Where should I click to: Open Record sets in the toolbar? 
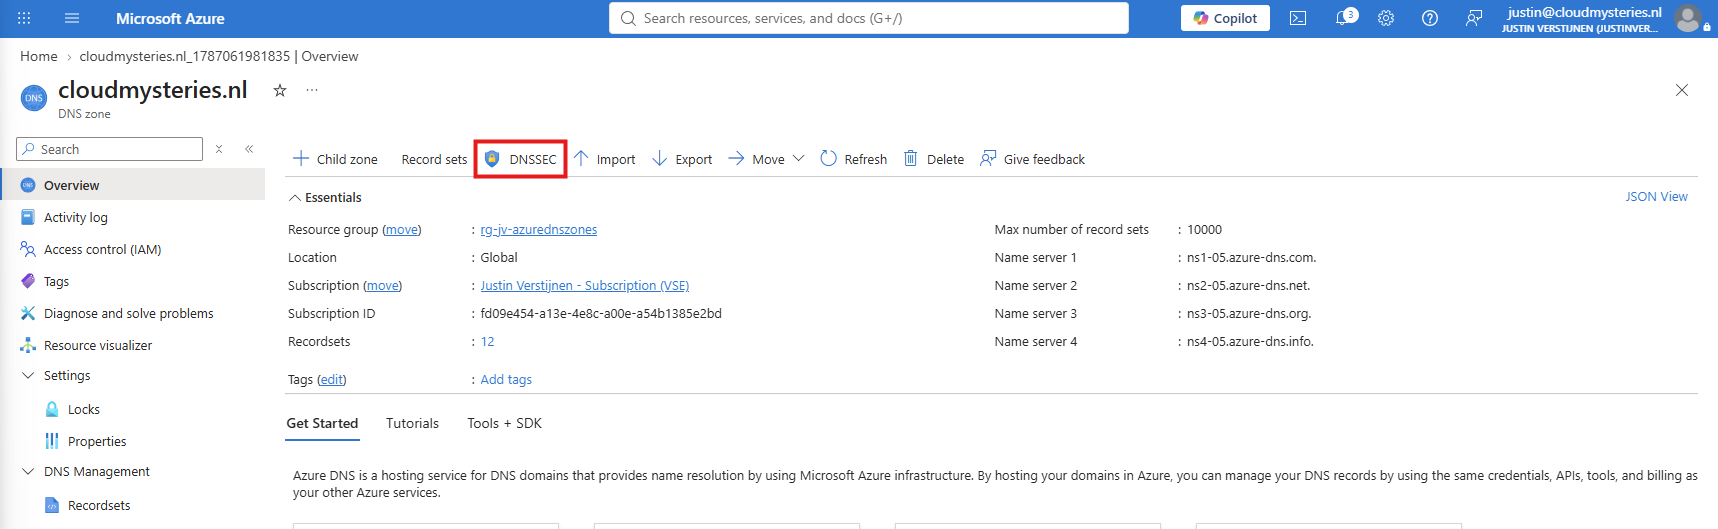click(434, 159)
